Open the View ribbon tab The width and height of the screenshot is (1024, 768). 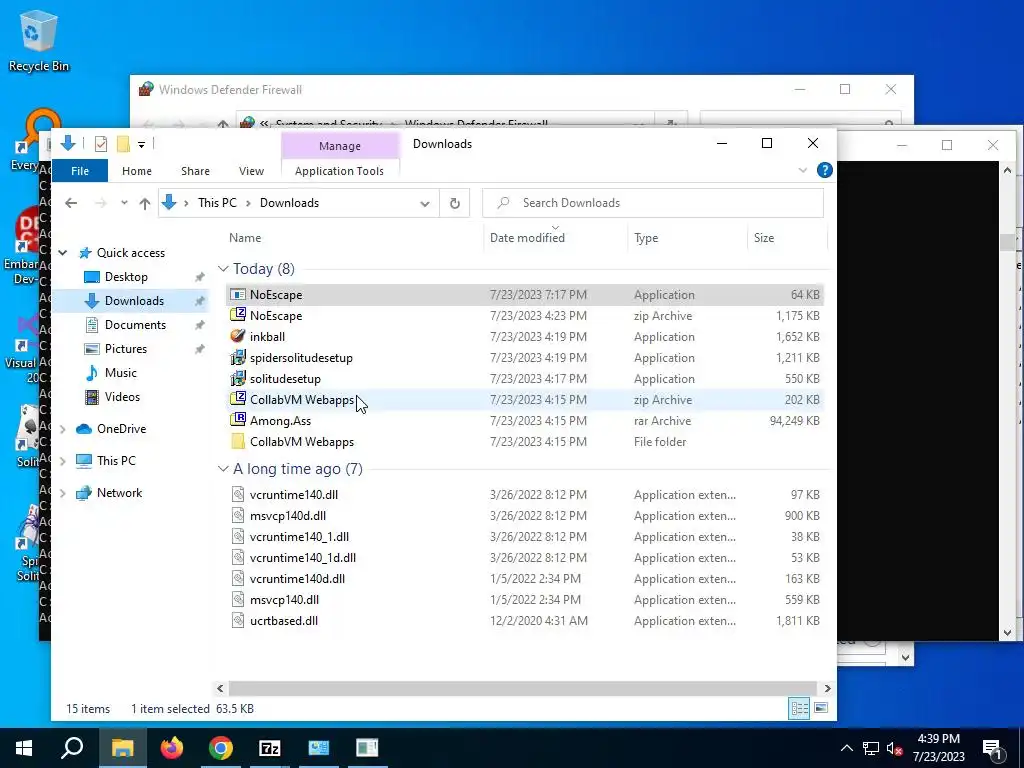click(251, 171)
